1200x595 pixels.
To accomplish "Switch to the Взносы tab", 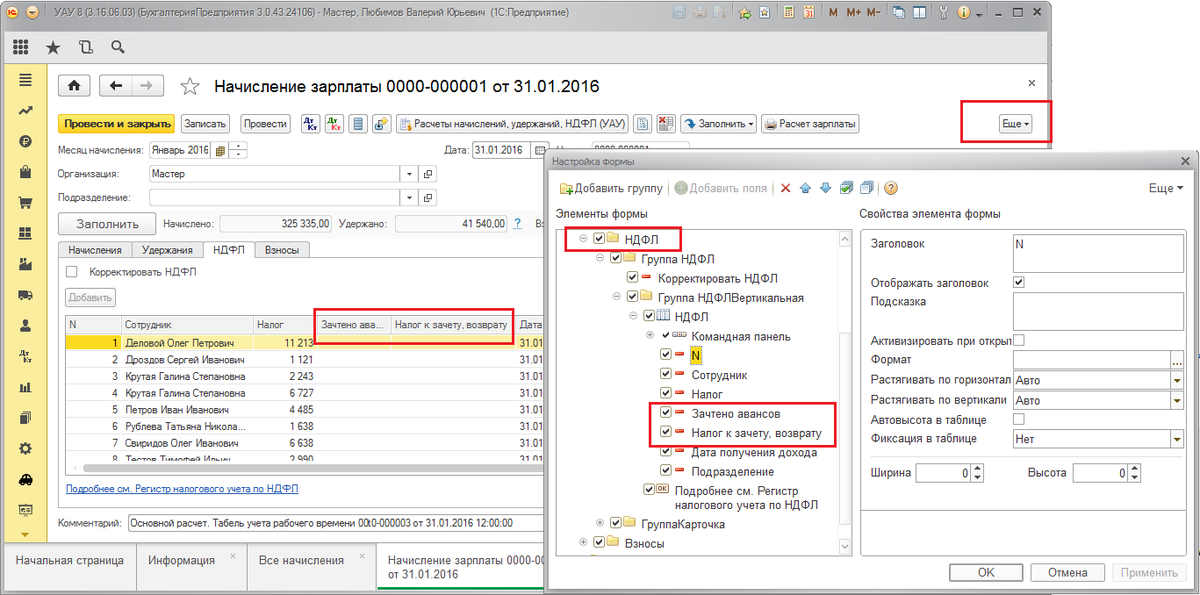I will pos(282,250).
